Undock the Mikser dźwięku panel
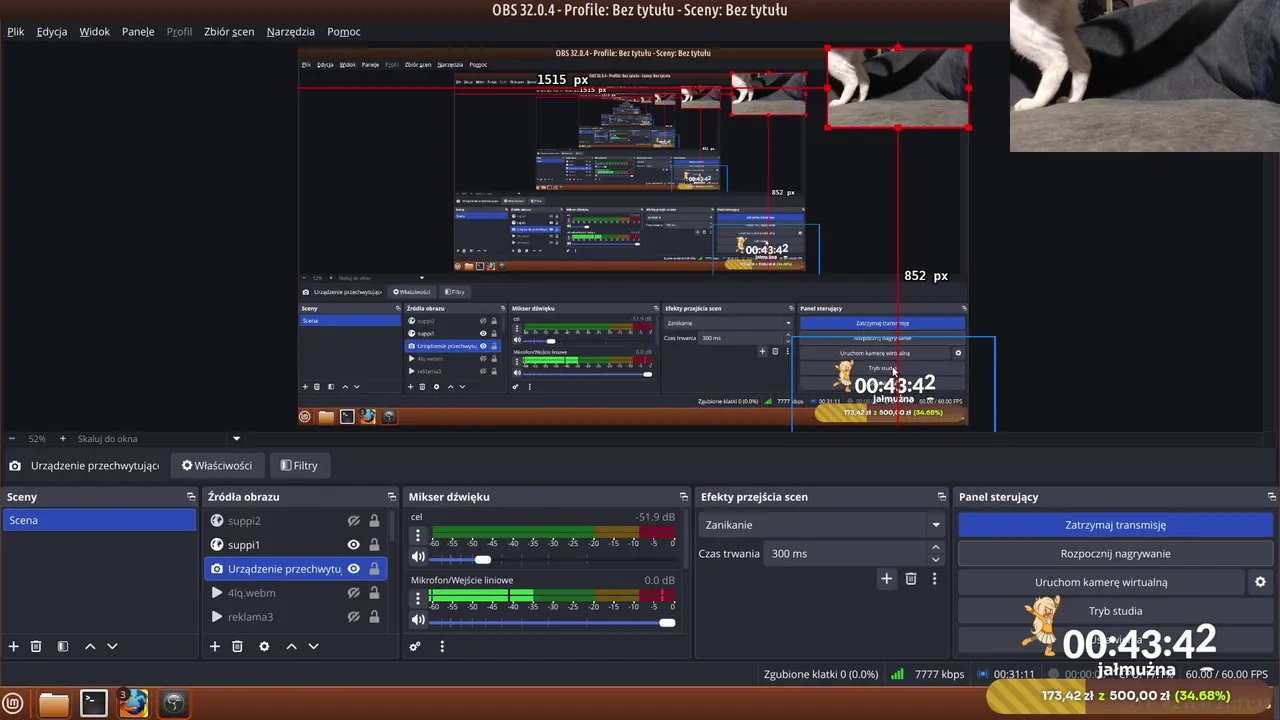The height and width of the screenshot is (720, 1280). point(684,497)
